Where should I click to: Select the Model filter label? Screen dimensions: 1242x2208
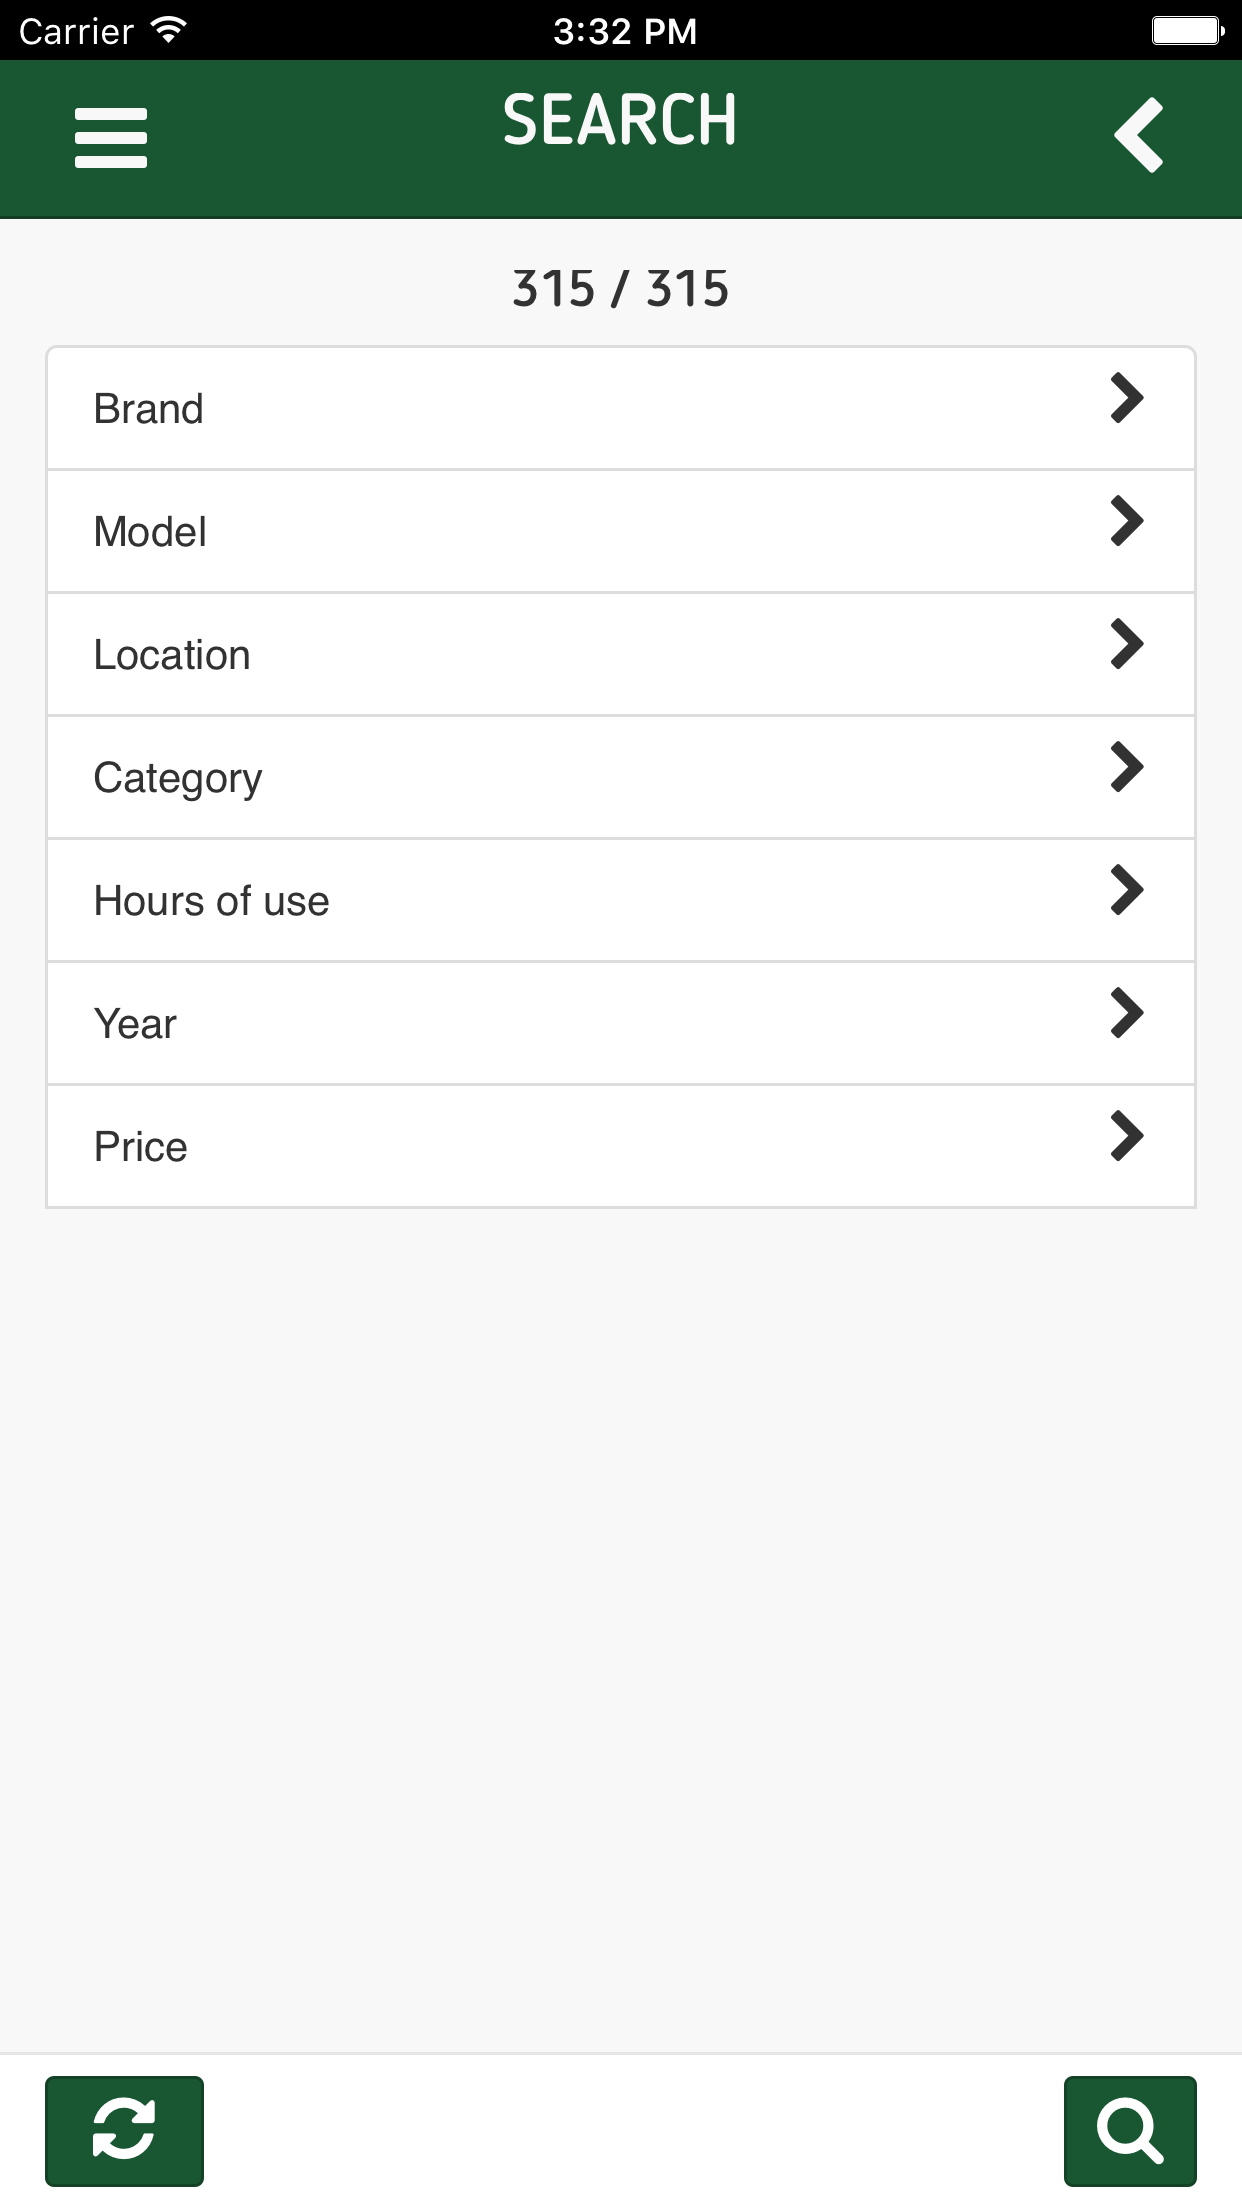coord(150,532)
